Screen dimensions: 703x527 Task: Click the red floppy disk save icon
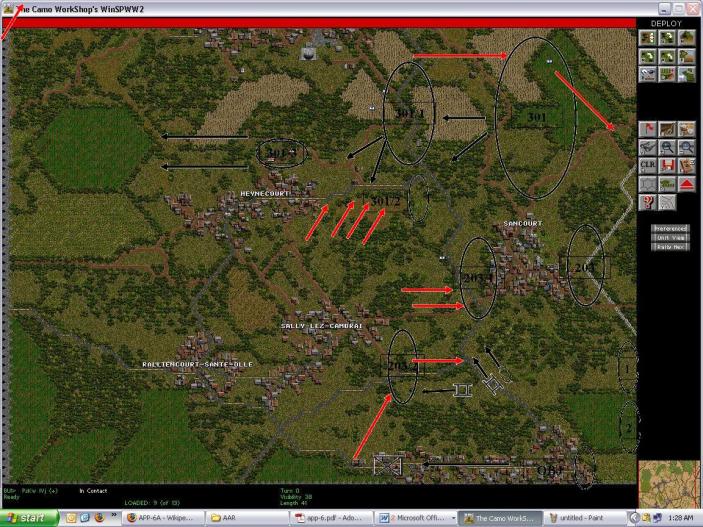pyautogui.click(x=667, y=165)
